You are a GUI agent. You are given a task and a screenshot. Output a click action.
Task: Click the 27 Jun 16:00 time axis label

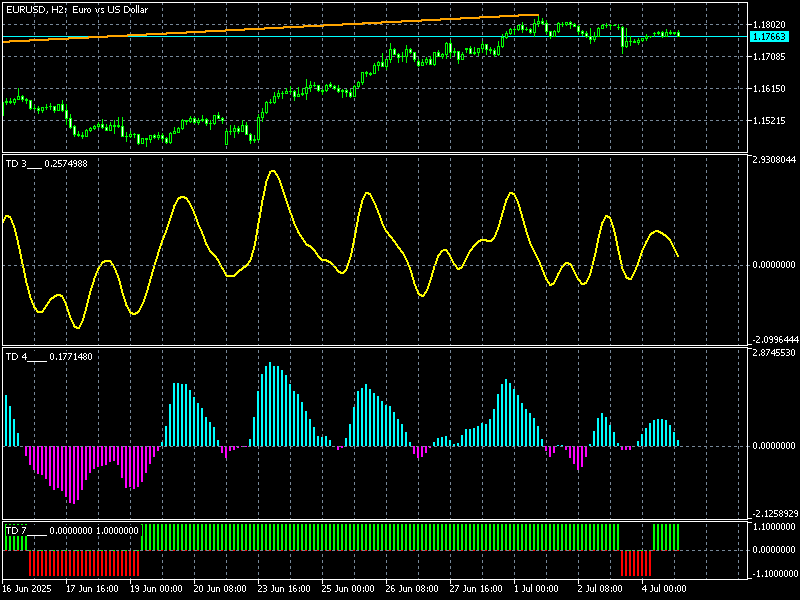point(476,588)
